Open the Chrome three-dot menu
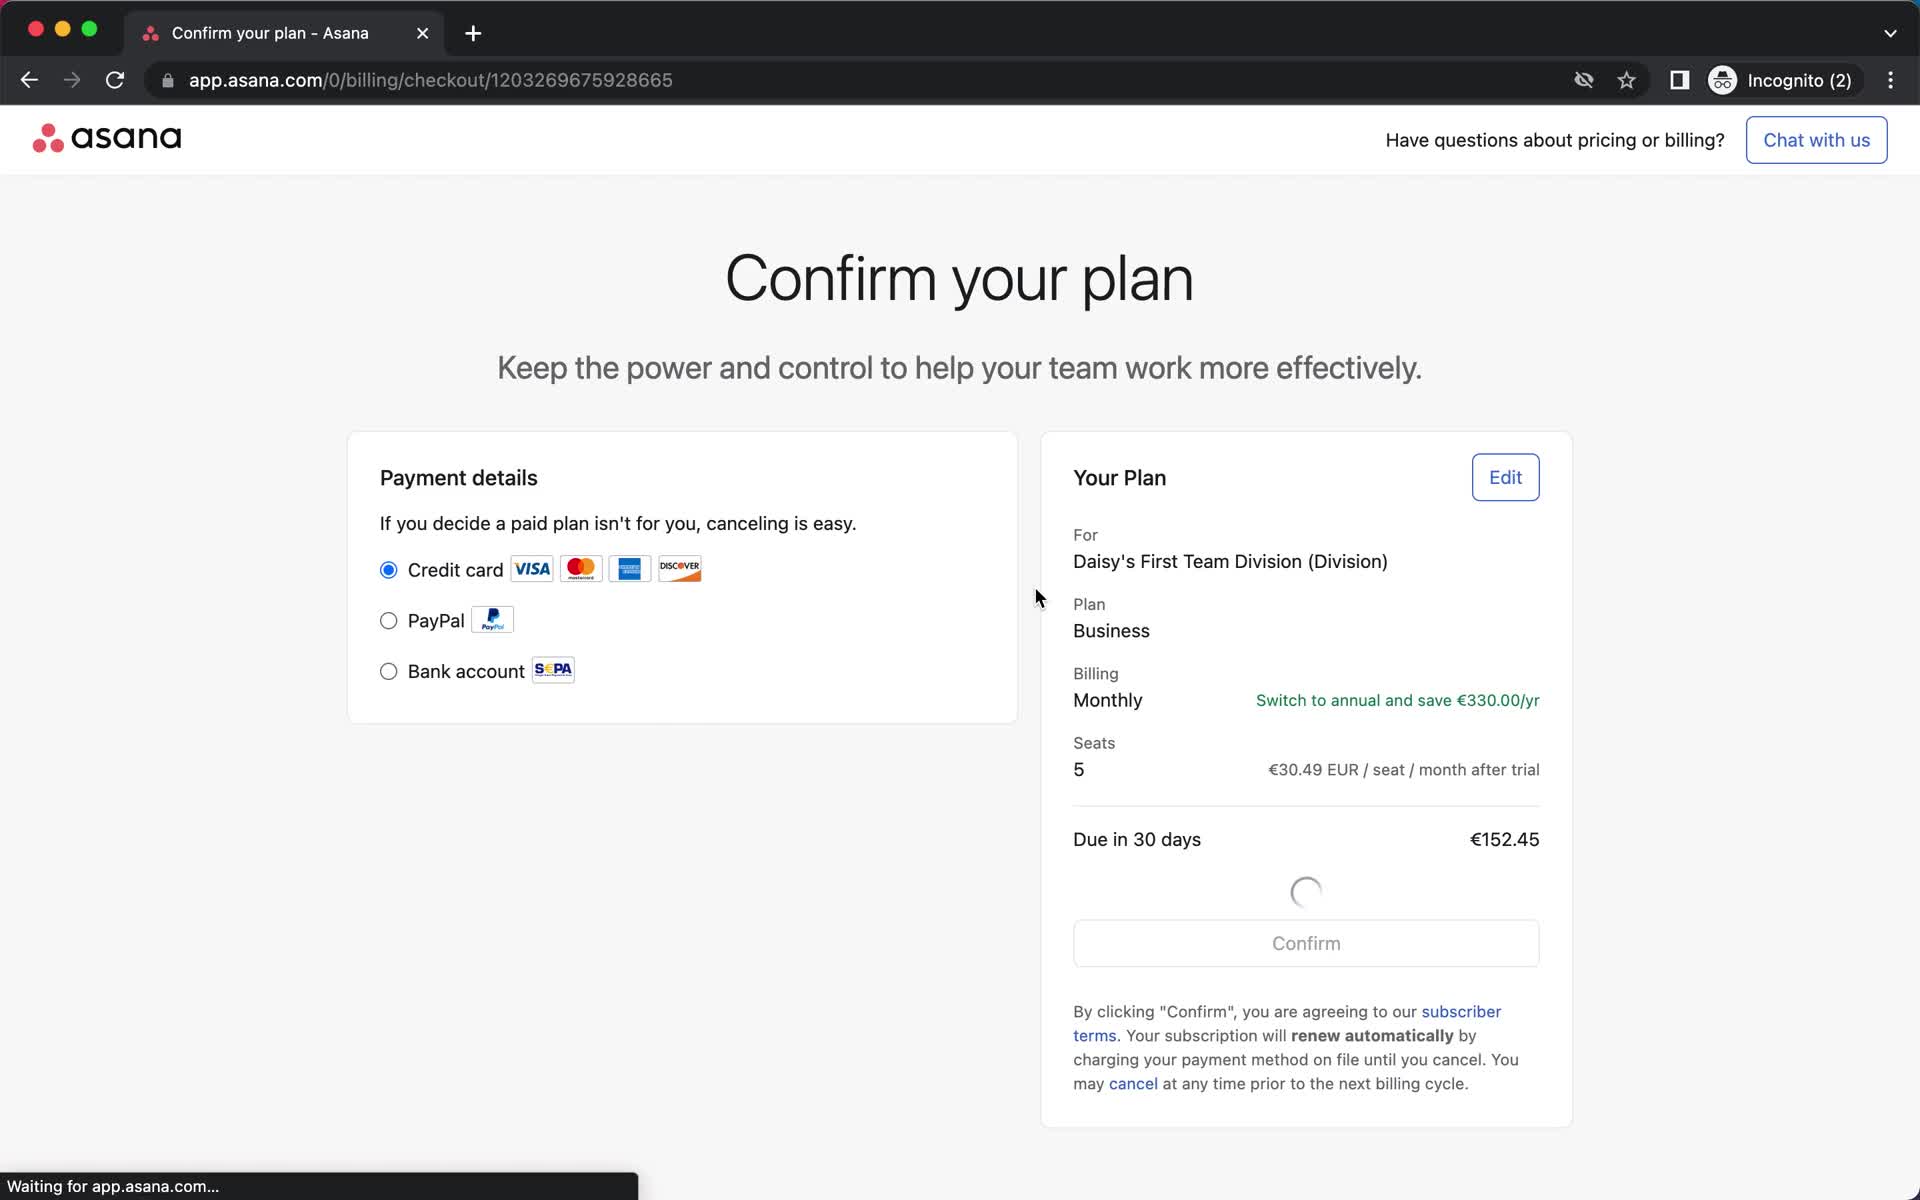1920x1200 pixels. [1890, 80]
